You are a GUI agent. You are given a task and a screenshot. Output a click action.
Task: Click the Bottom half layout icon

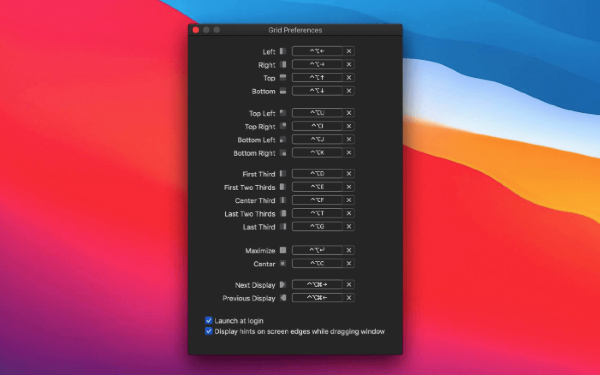pyautogui.click(x=283, y=91)
